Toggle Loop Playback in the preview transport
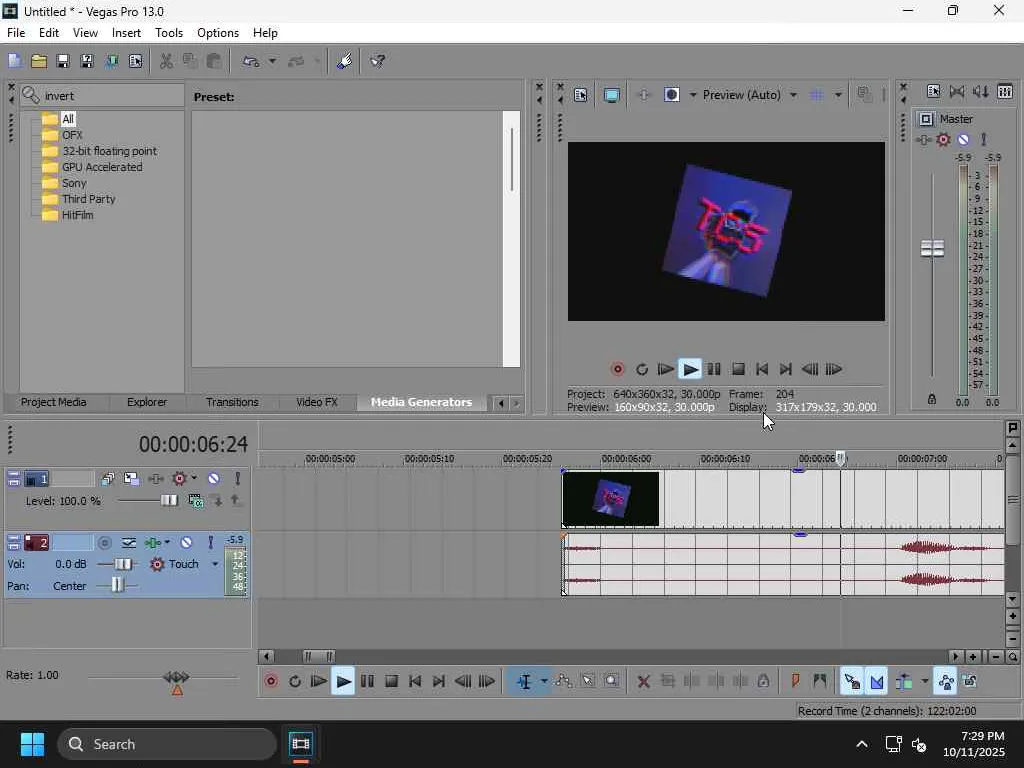Viewport: 1024px width, 768px height. 642,370
